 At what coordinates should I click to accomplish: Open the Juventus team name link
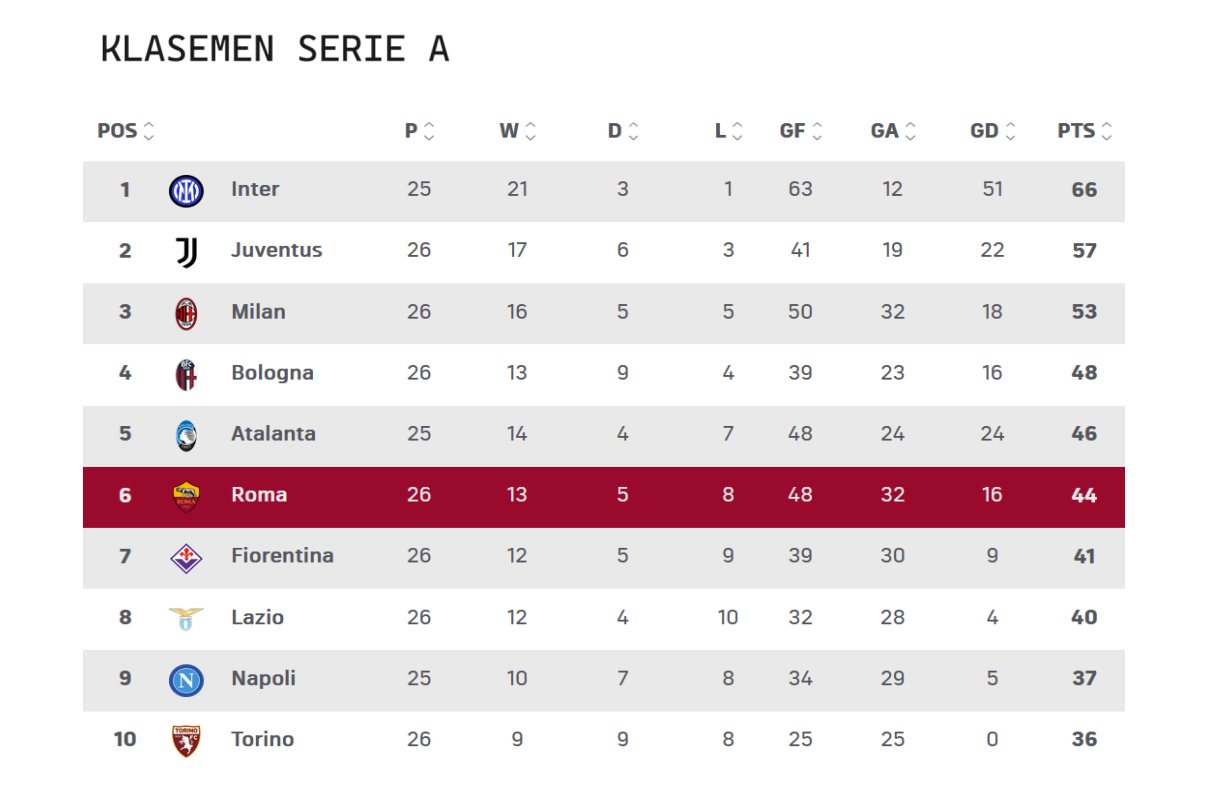coord(276,251)
